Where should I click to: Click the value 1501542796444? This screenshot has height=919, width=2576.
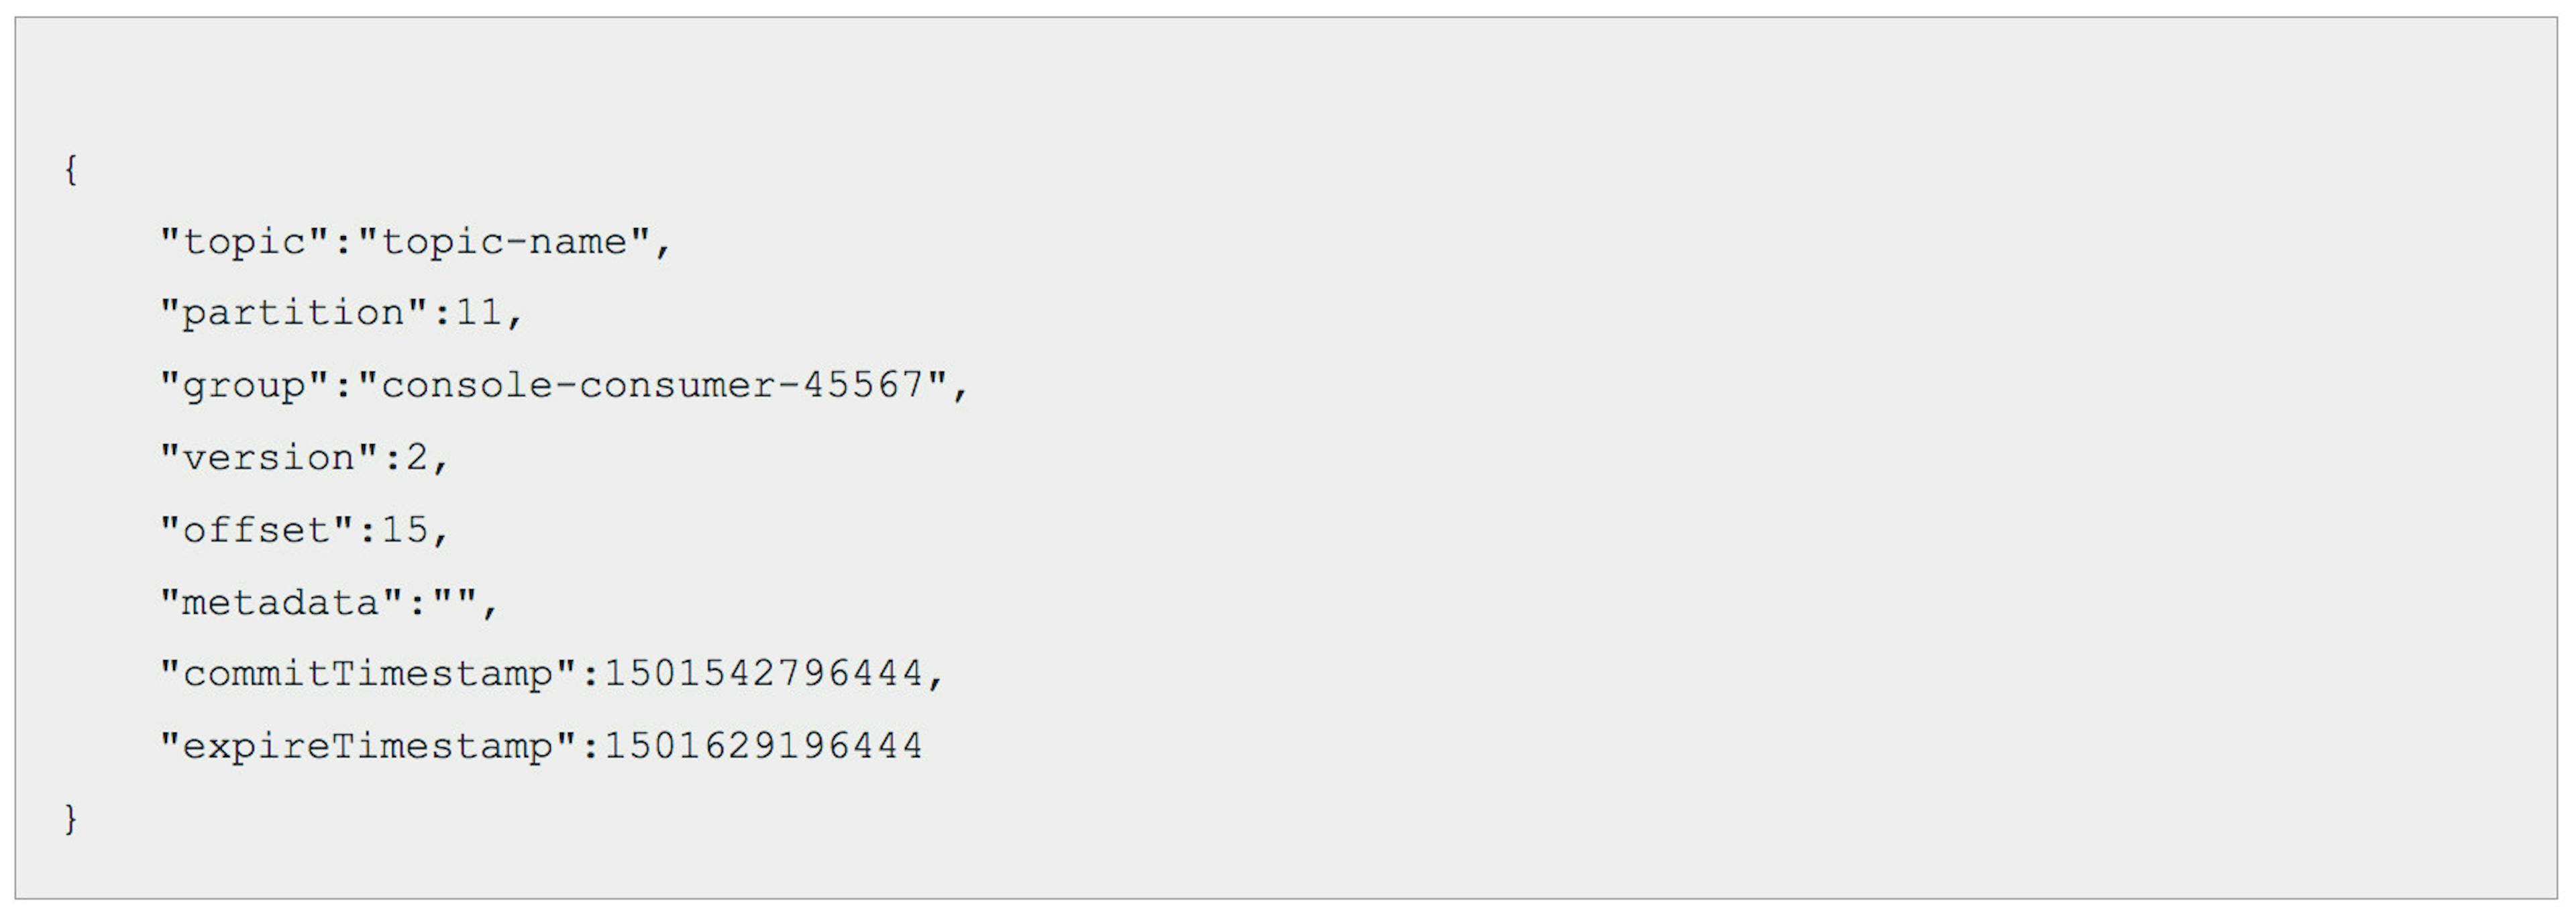click(764, 673)
